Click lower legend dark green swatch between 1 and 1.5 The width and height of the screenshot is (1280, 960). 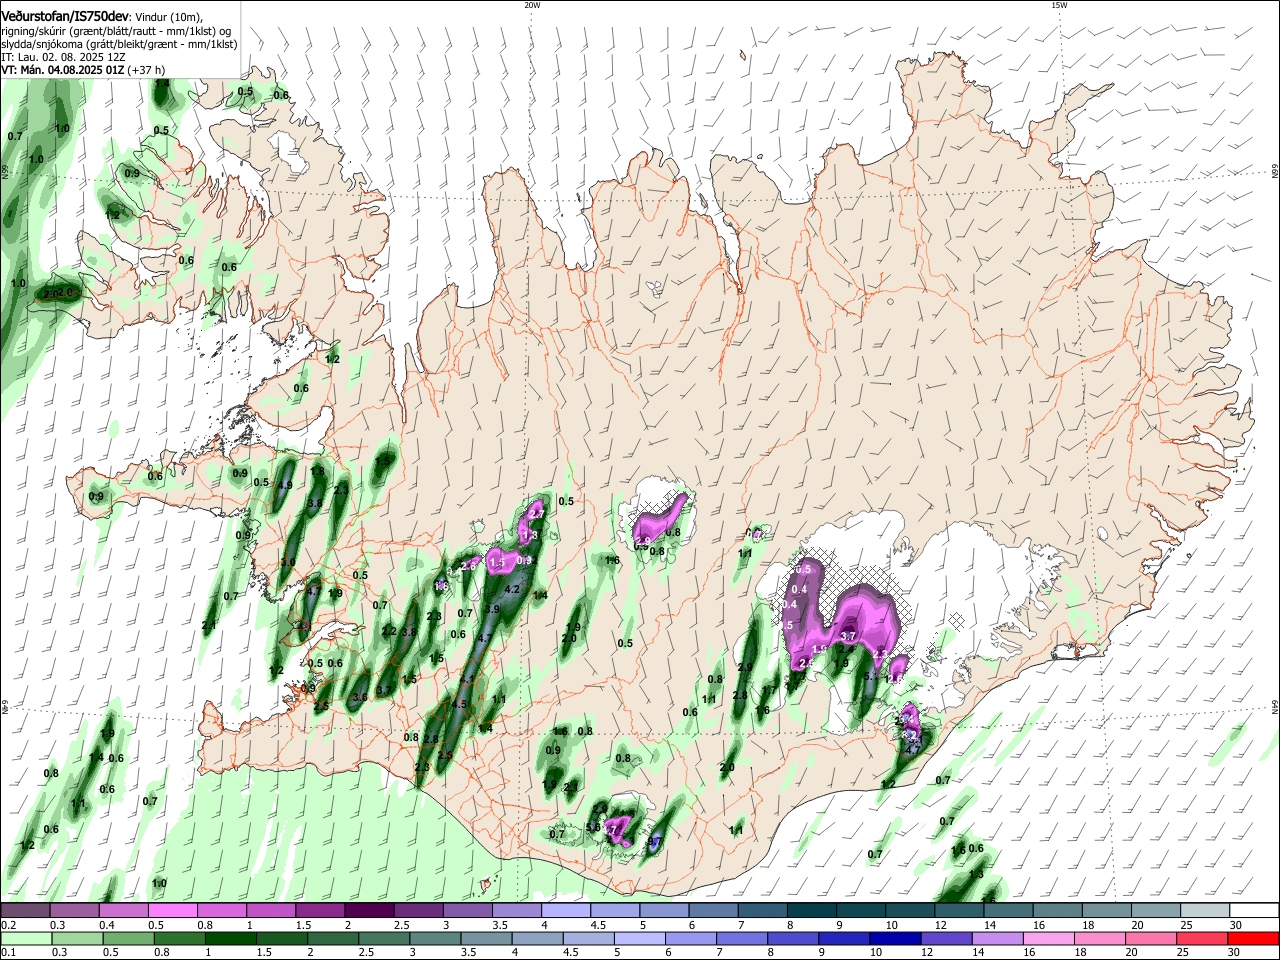tap(230, 939)
